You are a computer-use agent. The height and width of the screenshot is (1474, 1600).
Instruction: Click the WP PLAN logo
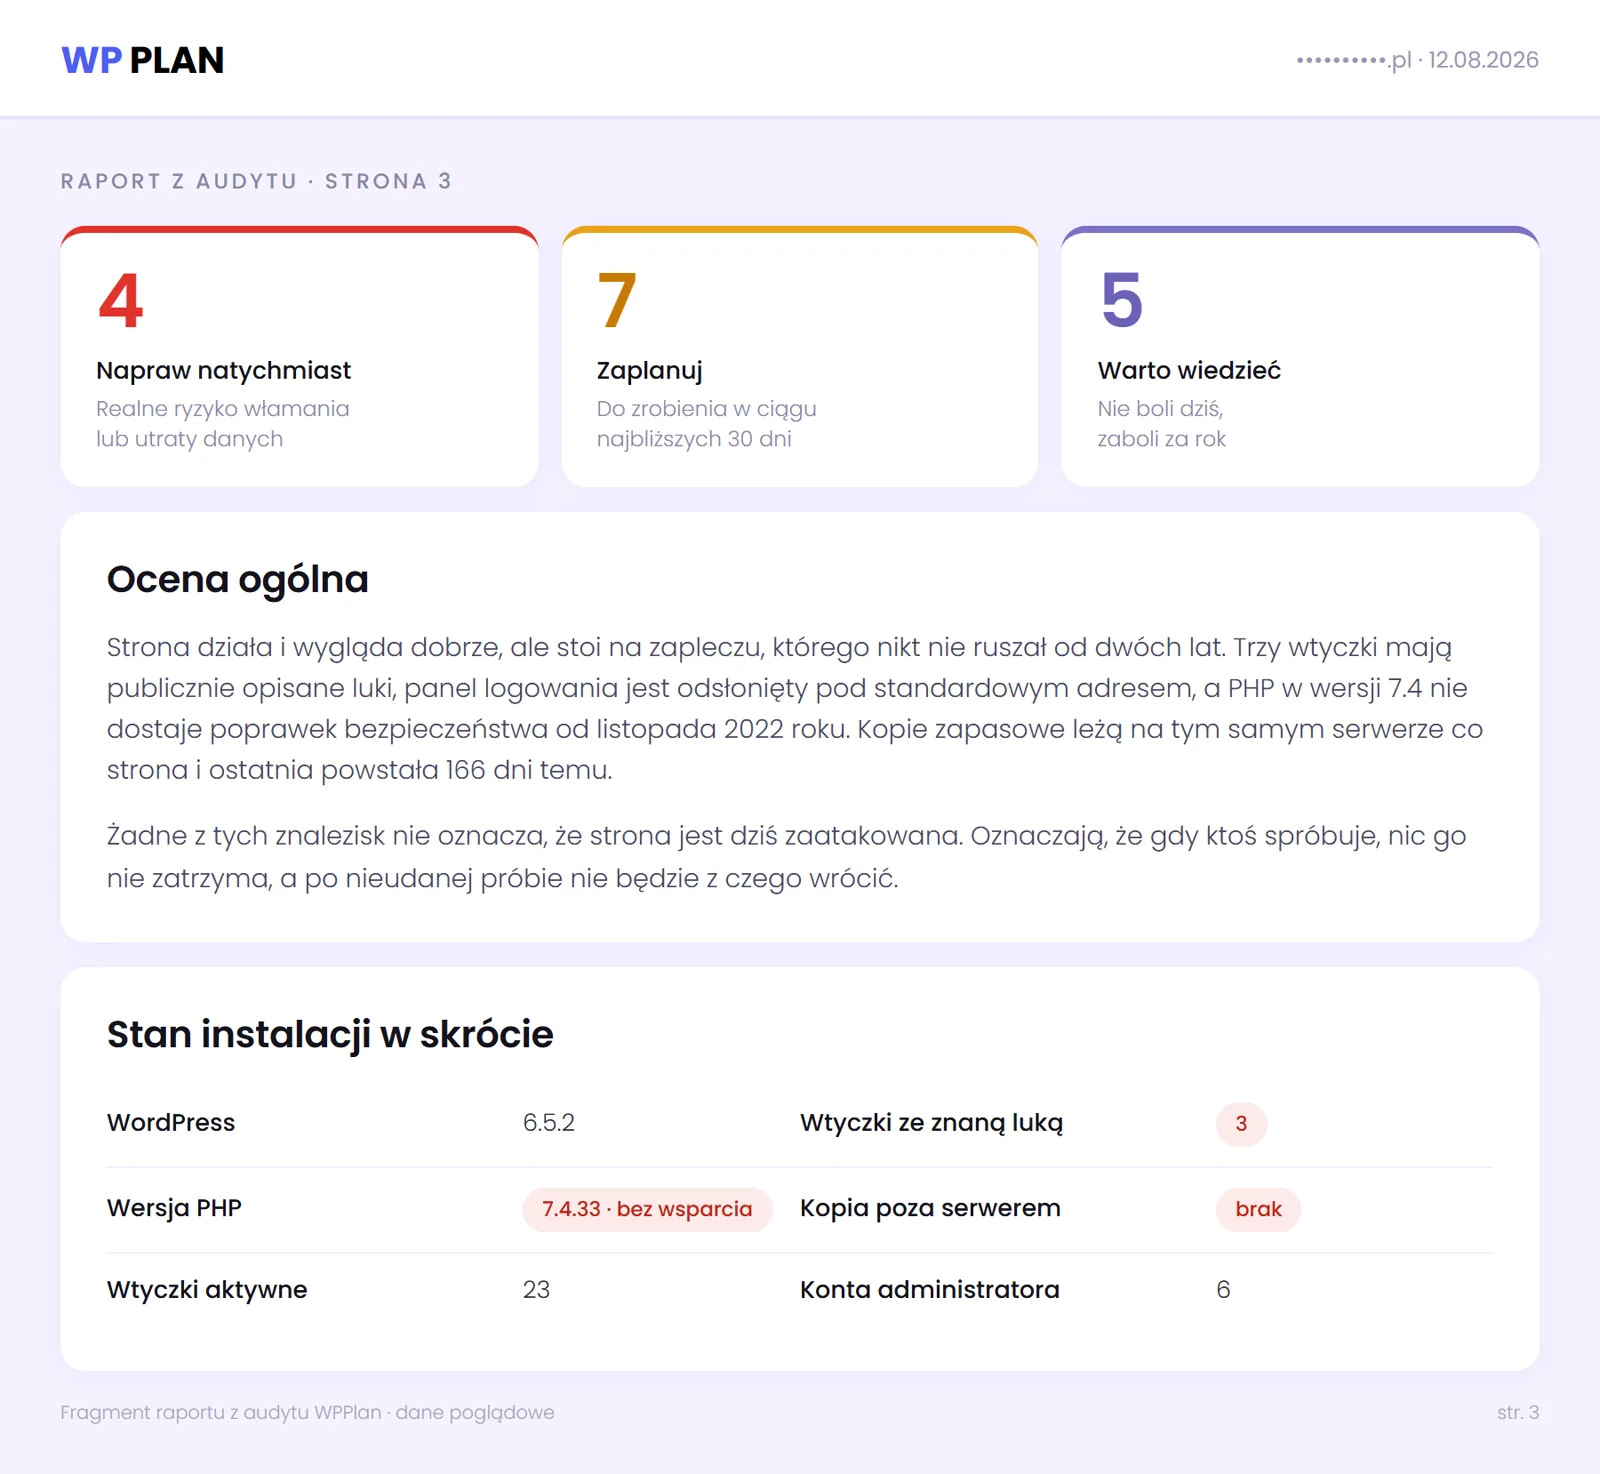click(142, 60)
